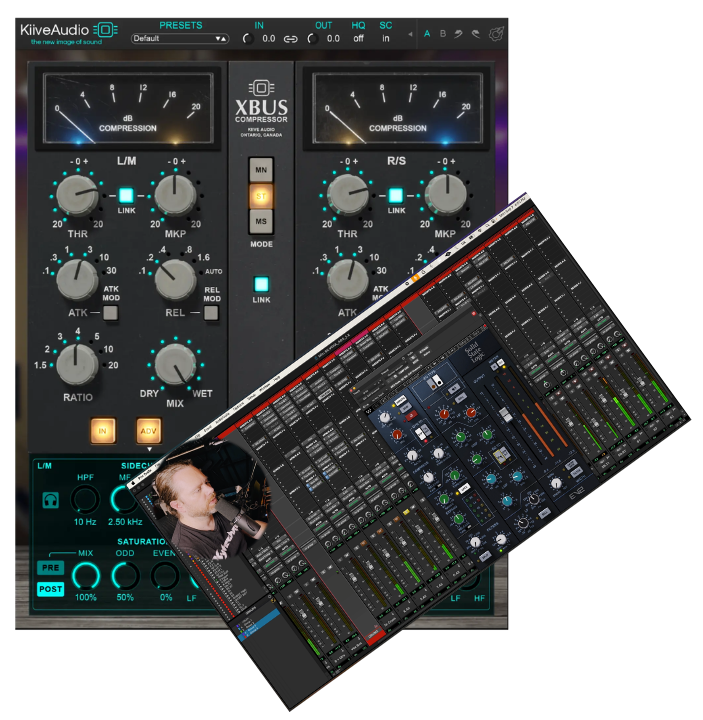The width and height of the screenshot is (703, 720).
Task: Click the DRY/WET MIX knob
Action: pyautogui.click(x=175, y=365)
